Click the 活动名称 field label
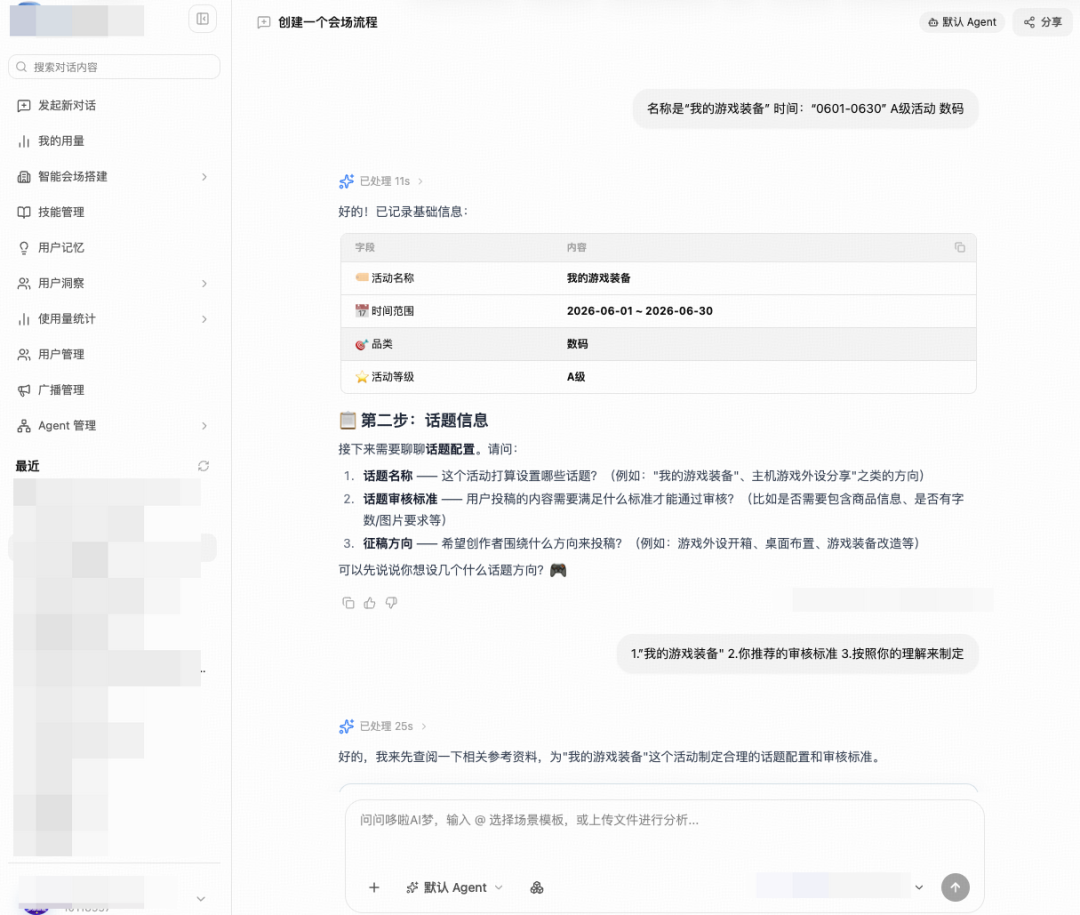 393,278
